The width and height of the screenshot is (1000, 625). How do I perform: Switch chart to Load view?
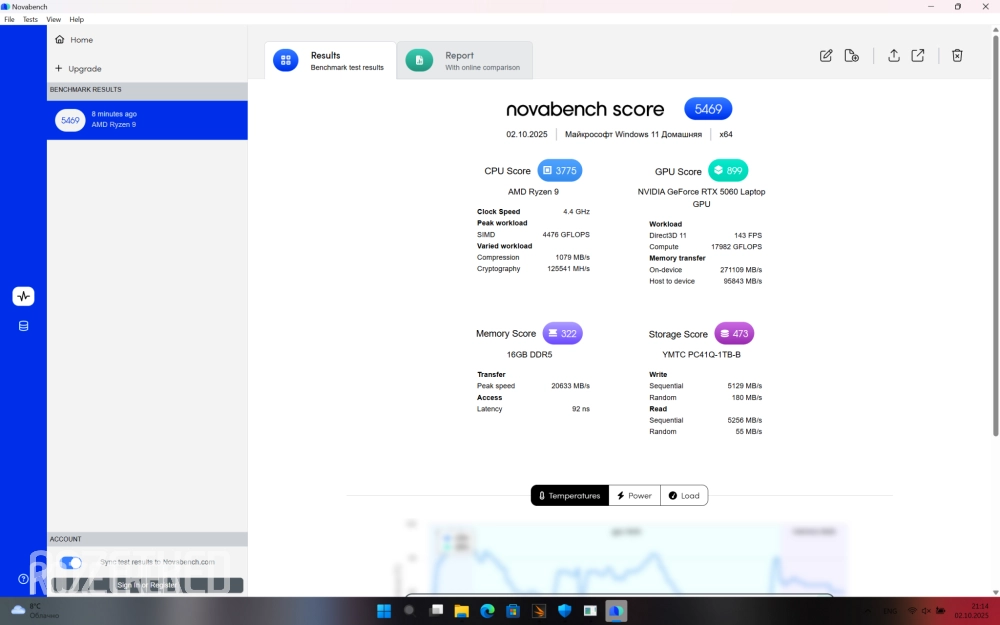tap(684, 495)
